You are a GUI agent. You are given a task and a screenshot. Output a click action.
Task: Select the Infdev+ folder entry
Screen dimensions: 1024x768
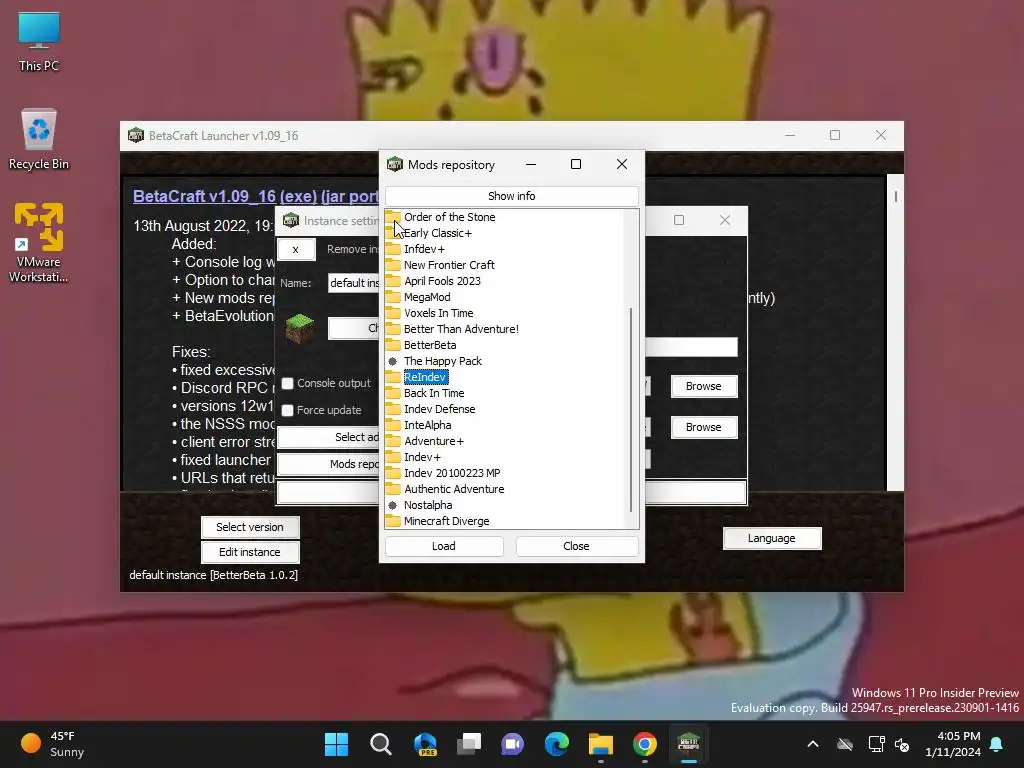tap(424, 249)
